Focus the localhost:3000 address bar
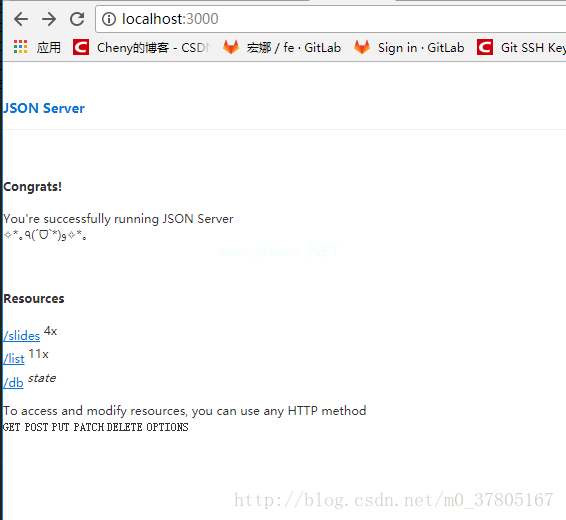Screen dimensions: 566x520 tap(330, 19)
